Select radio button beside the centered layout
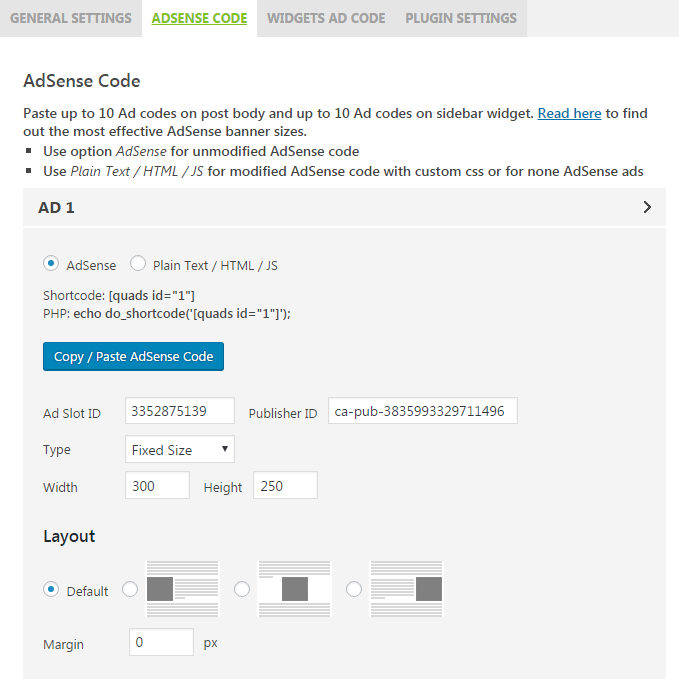The height and width of the screenshot is (679, 679). pyautogui.click(x=241, y=590)
